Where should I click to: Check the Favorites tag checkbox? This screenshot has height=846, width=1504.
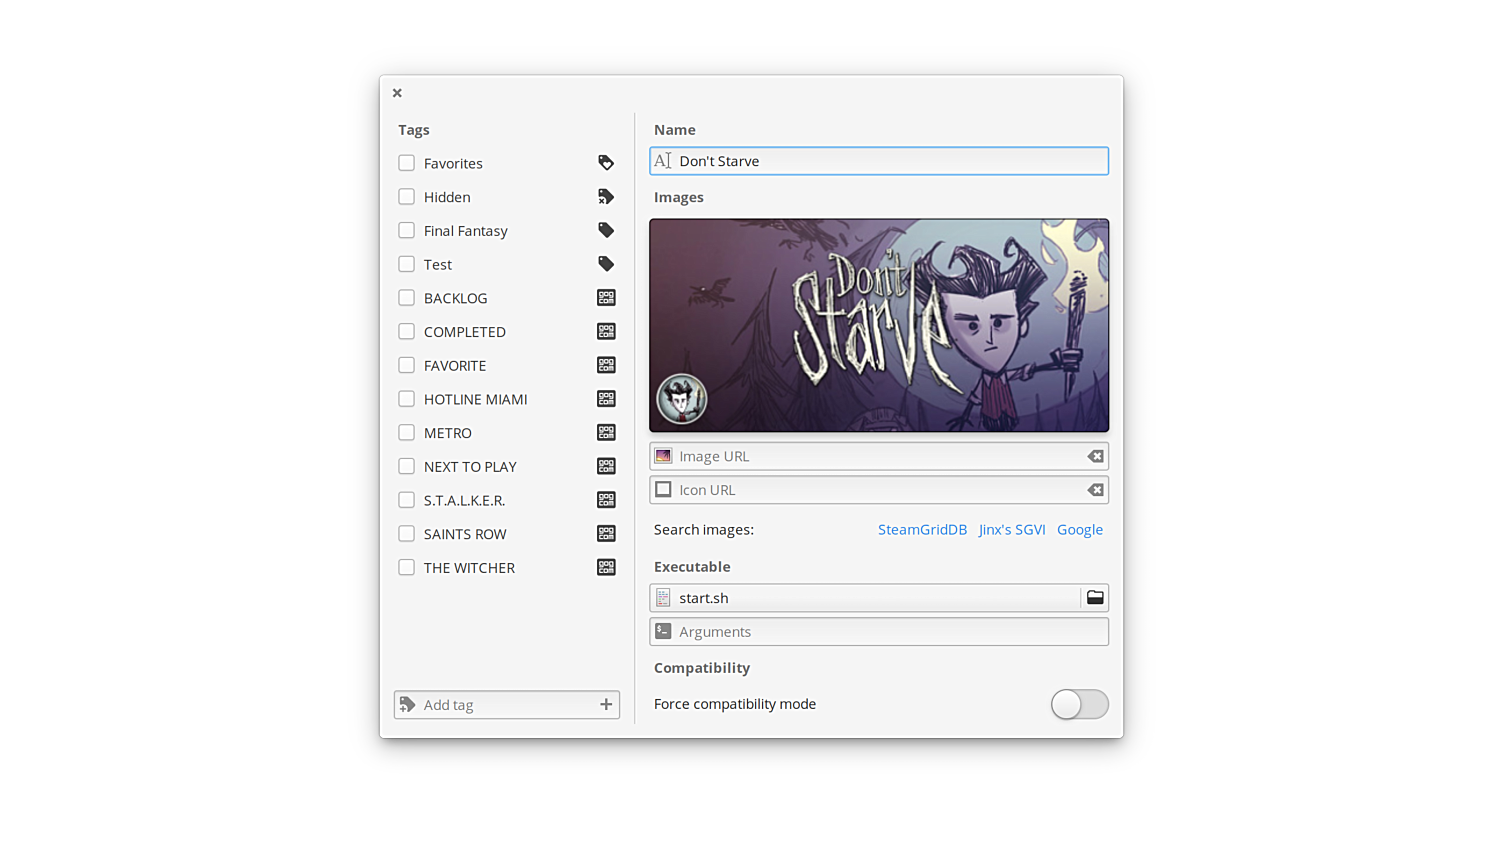tap(407, 163)
